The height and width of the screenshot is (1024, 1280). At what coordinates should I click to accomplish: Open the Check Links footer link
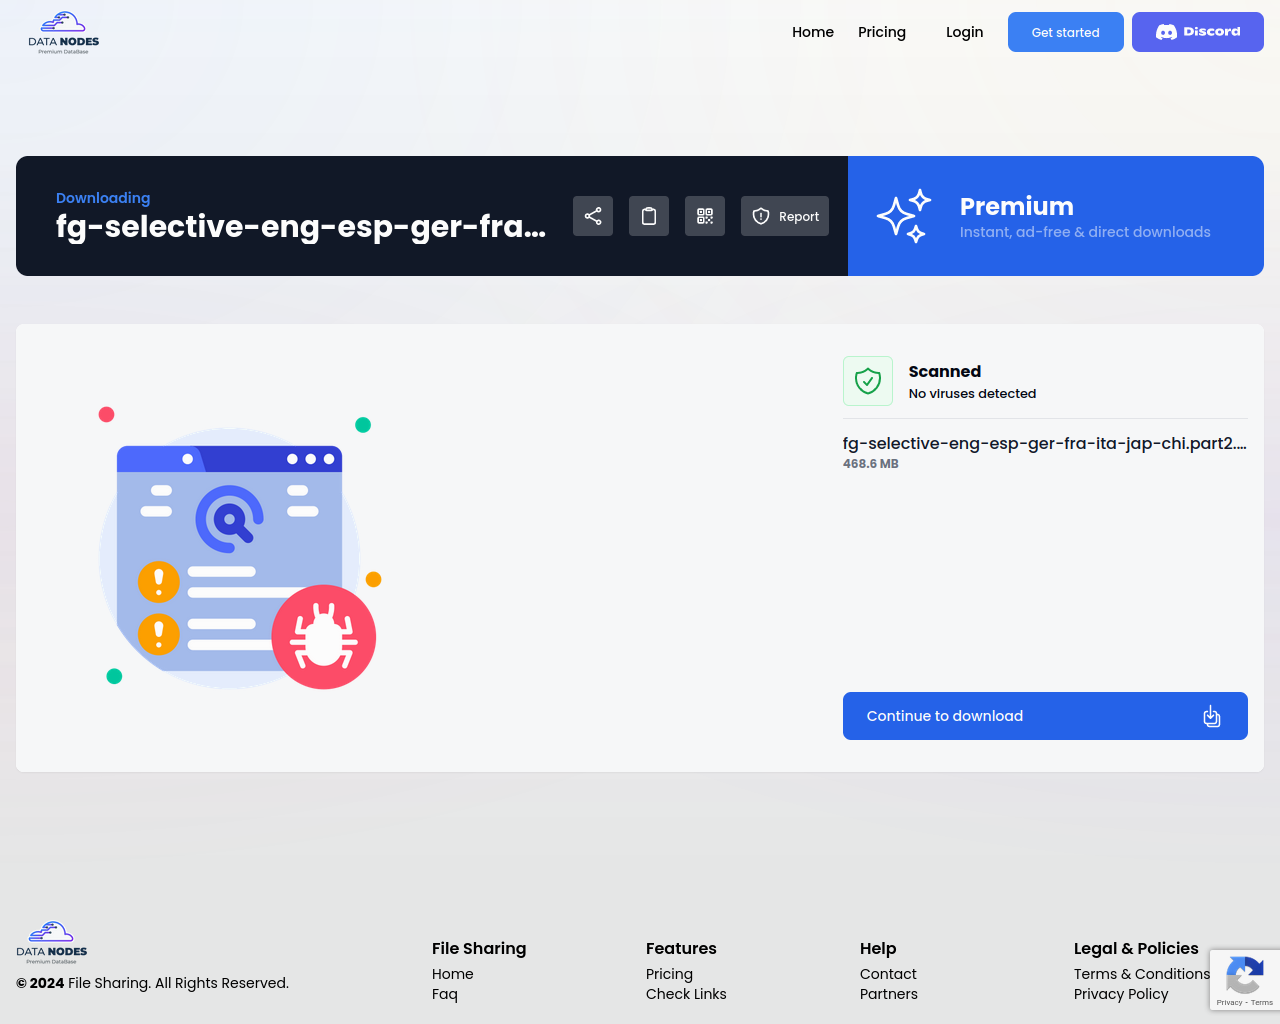pos(686,994)
